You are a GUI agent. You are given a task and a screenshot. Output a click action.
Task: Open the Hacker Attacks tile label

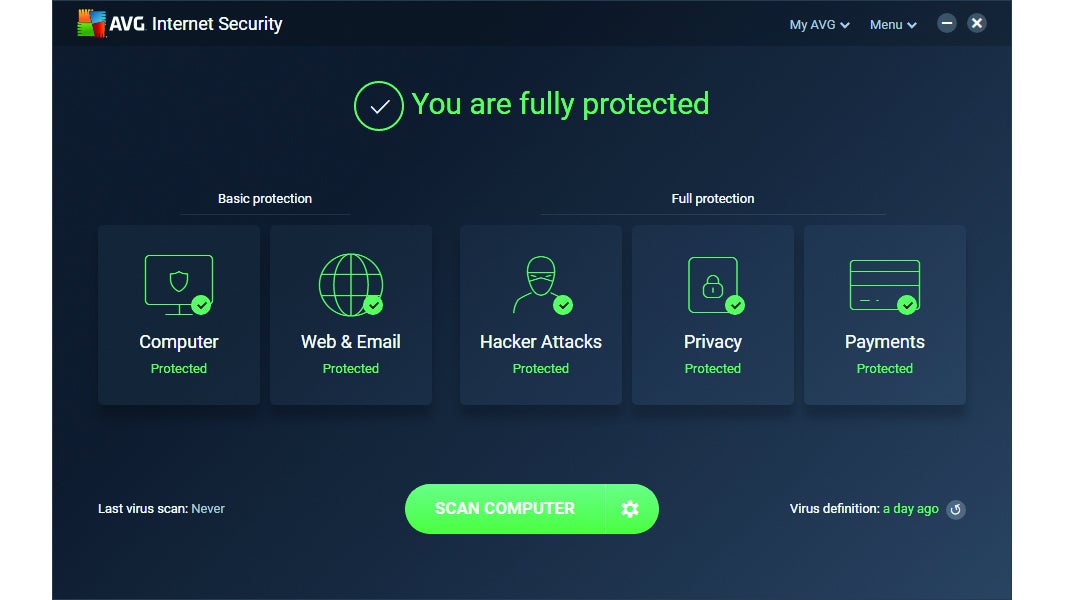(541, 342)
